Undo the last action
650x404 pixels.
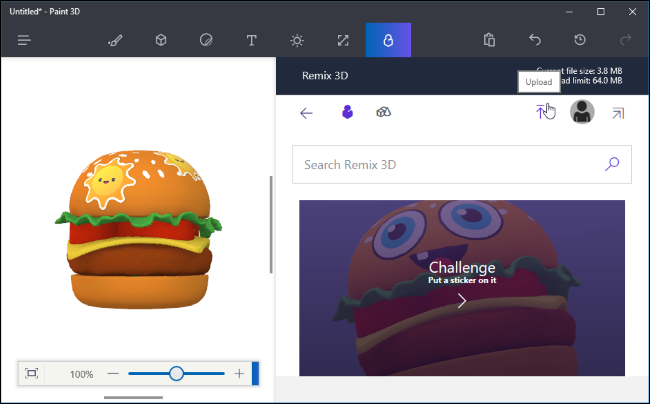pyautogui.click(x=535, y=40)
